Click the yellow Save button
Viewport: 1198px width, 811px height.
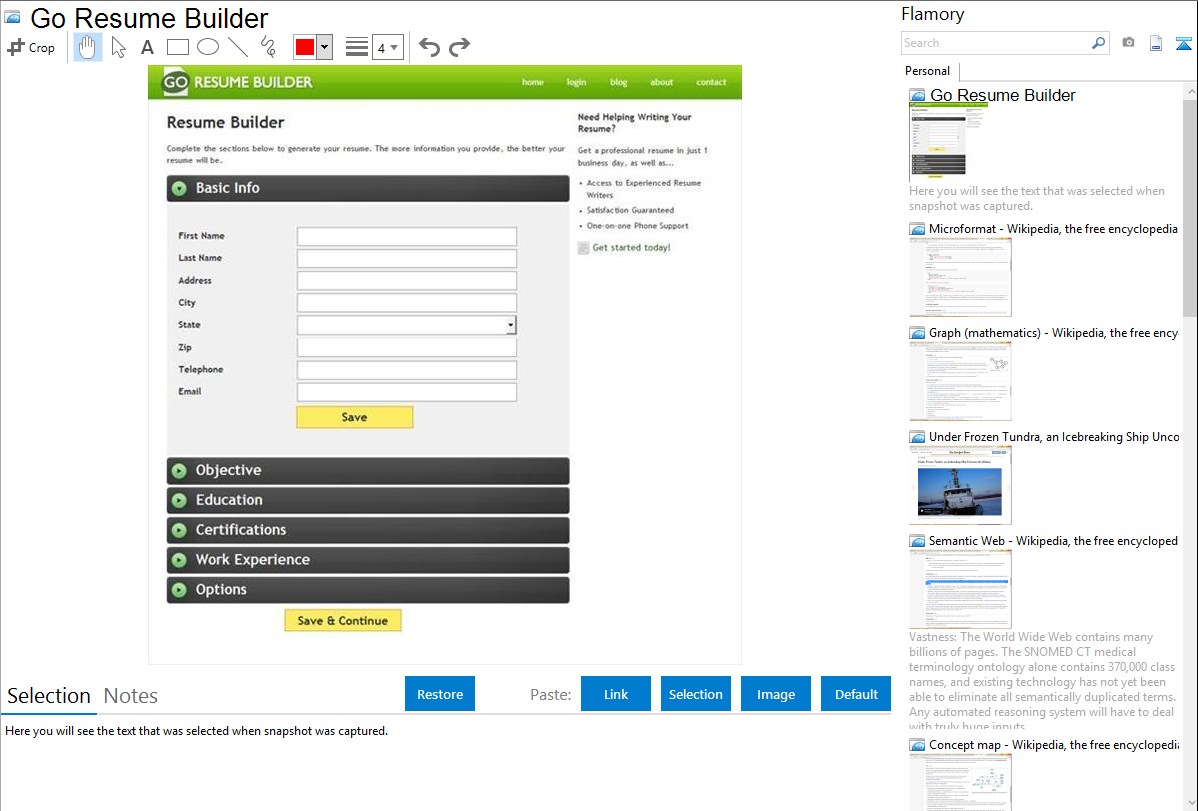355,417
